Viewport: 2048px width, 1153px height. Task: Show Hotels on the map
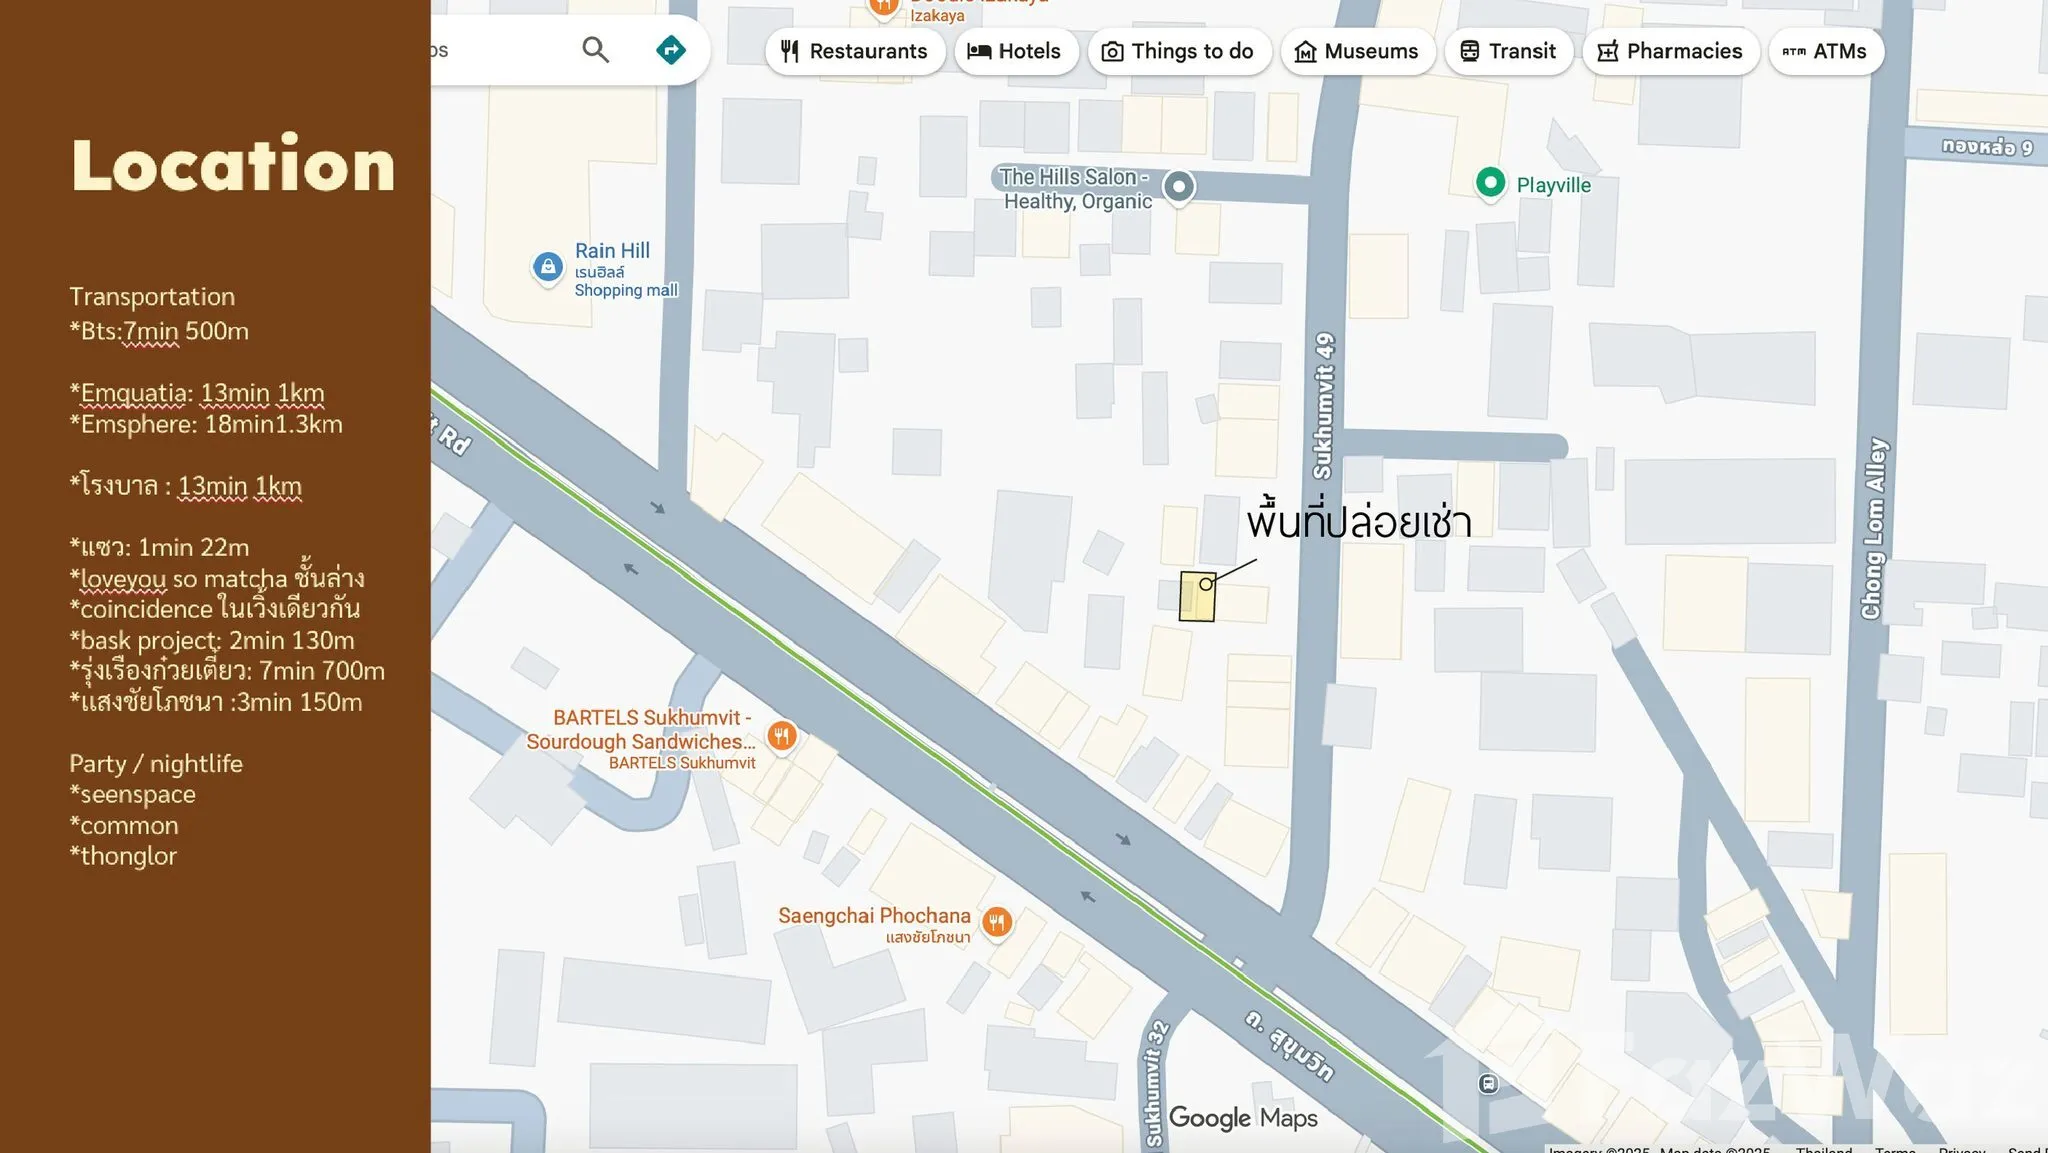pos(1015,51)
